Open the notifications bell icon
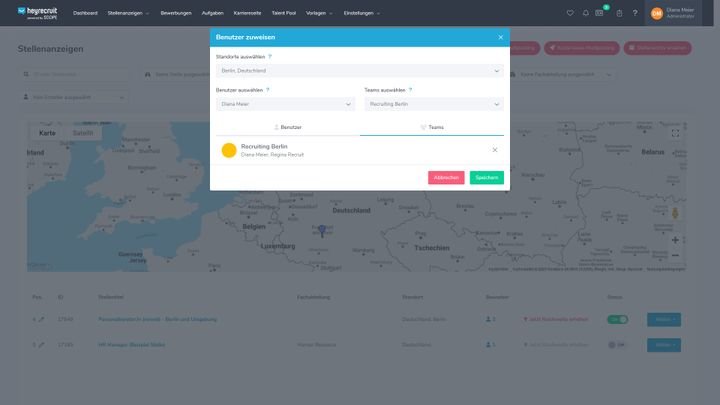The width and height of the screenshot is (720, 405). tap(585, 13)
